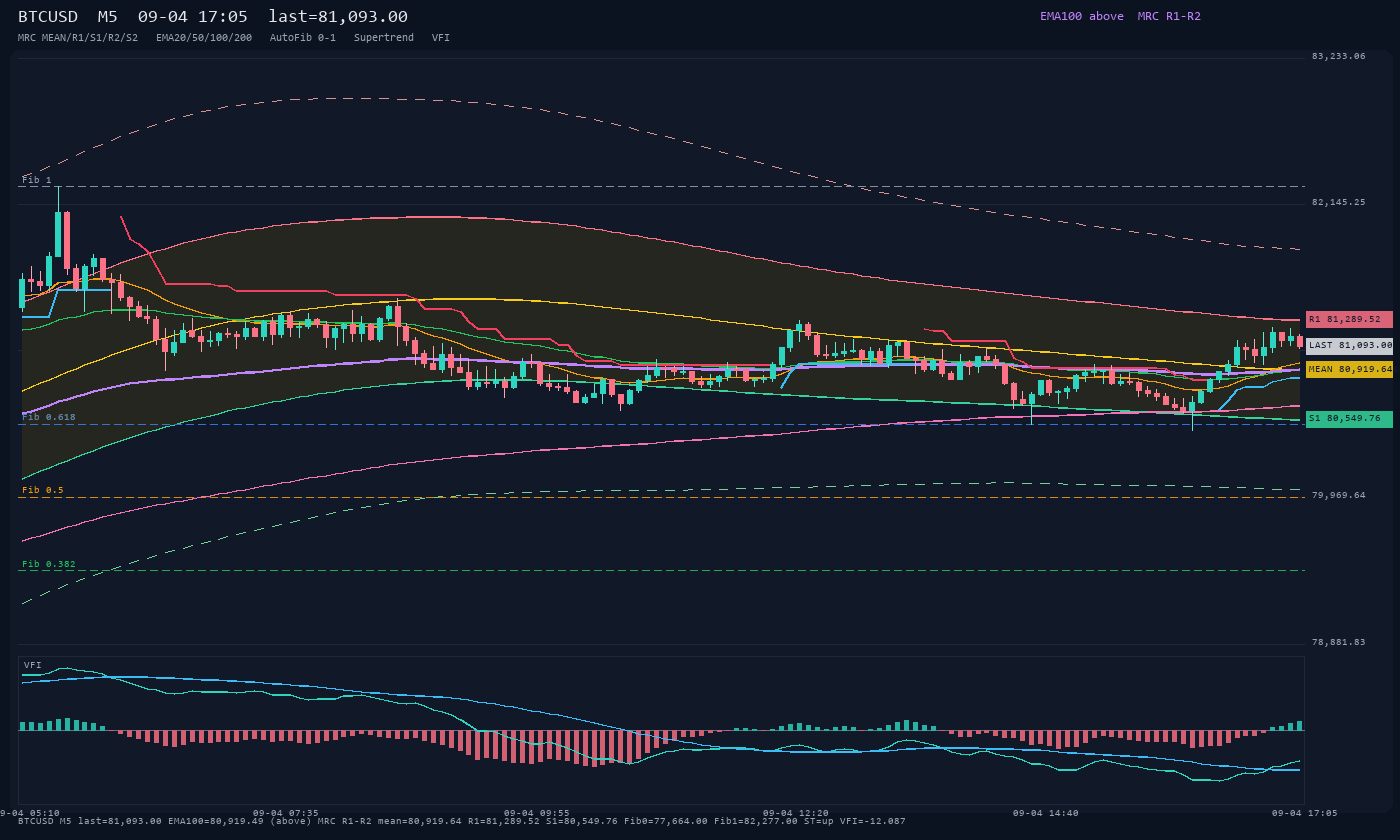Viewport: 1400px width, 840px height.
Task: Click the "Fib 1" level label
Action: (x=37, y=180)
